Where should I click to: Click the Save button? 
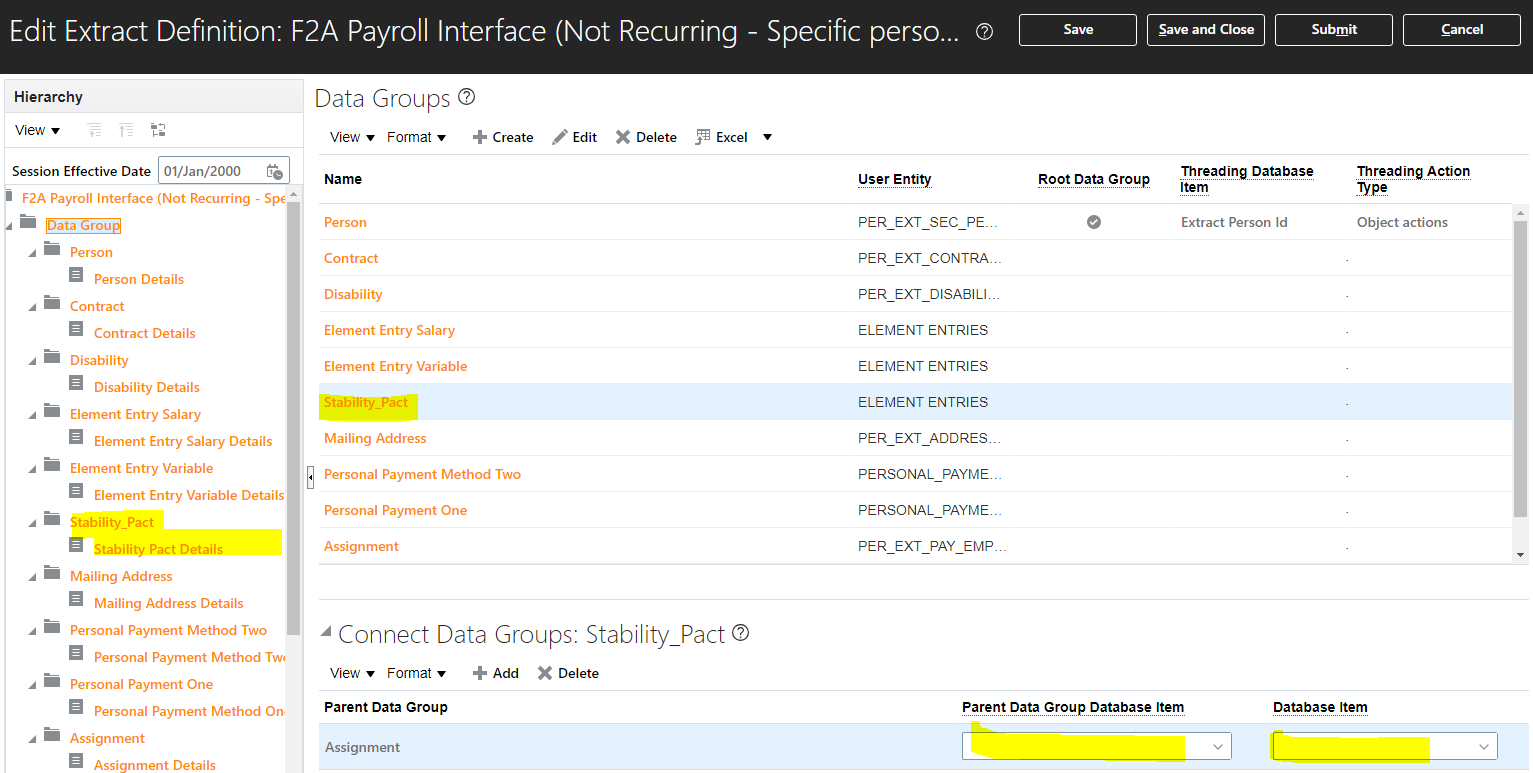point(1078,30)
